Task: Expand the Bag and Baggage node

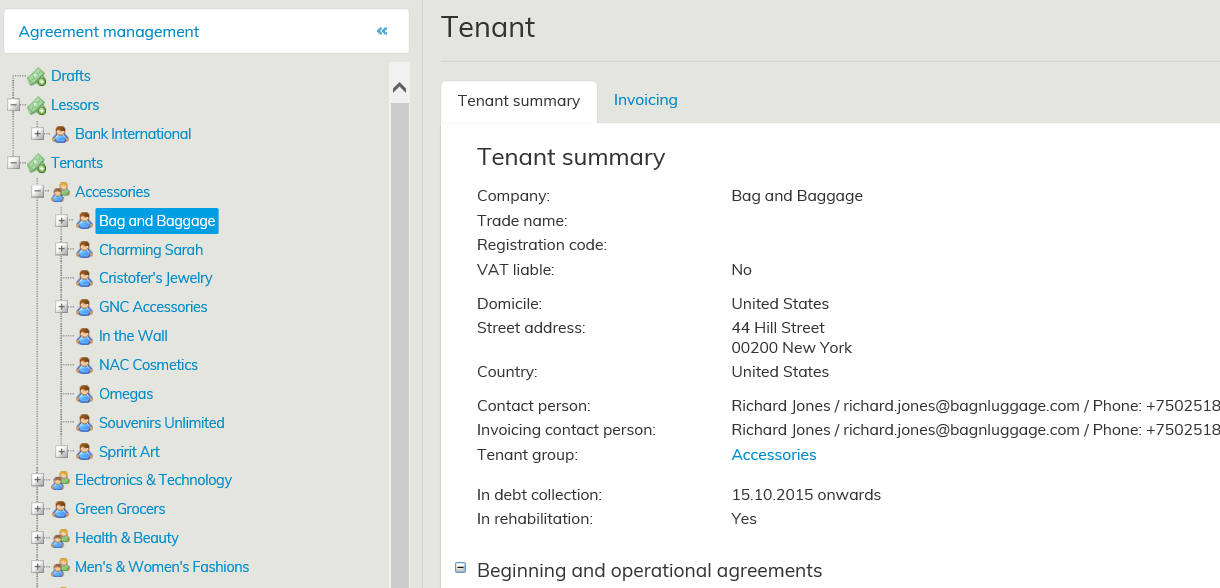Action: (62, 221)
